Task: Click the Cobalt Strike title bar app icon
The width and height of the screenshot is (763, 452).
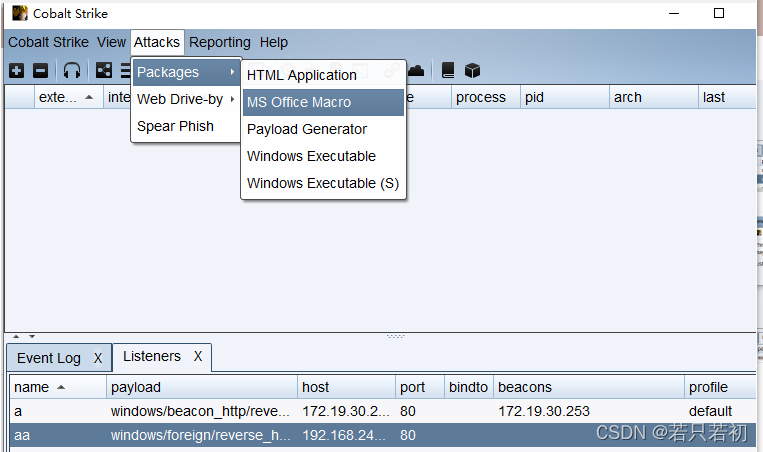Action: click(20, 13)
